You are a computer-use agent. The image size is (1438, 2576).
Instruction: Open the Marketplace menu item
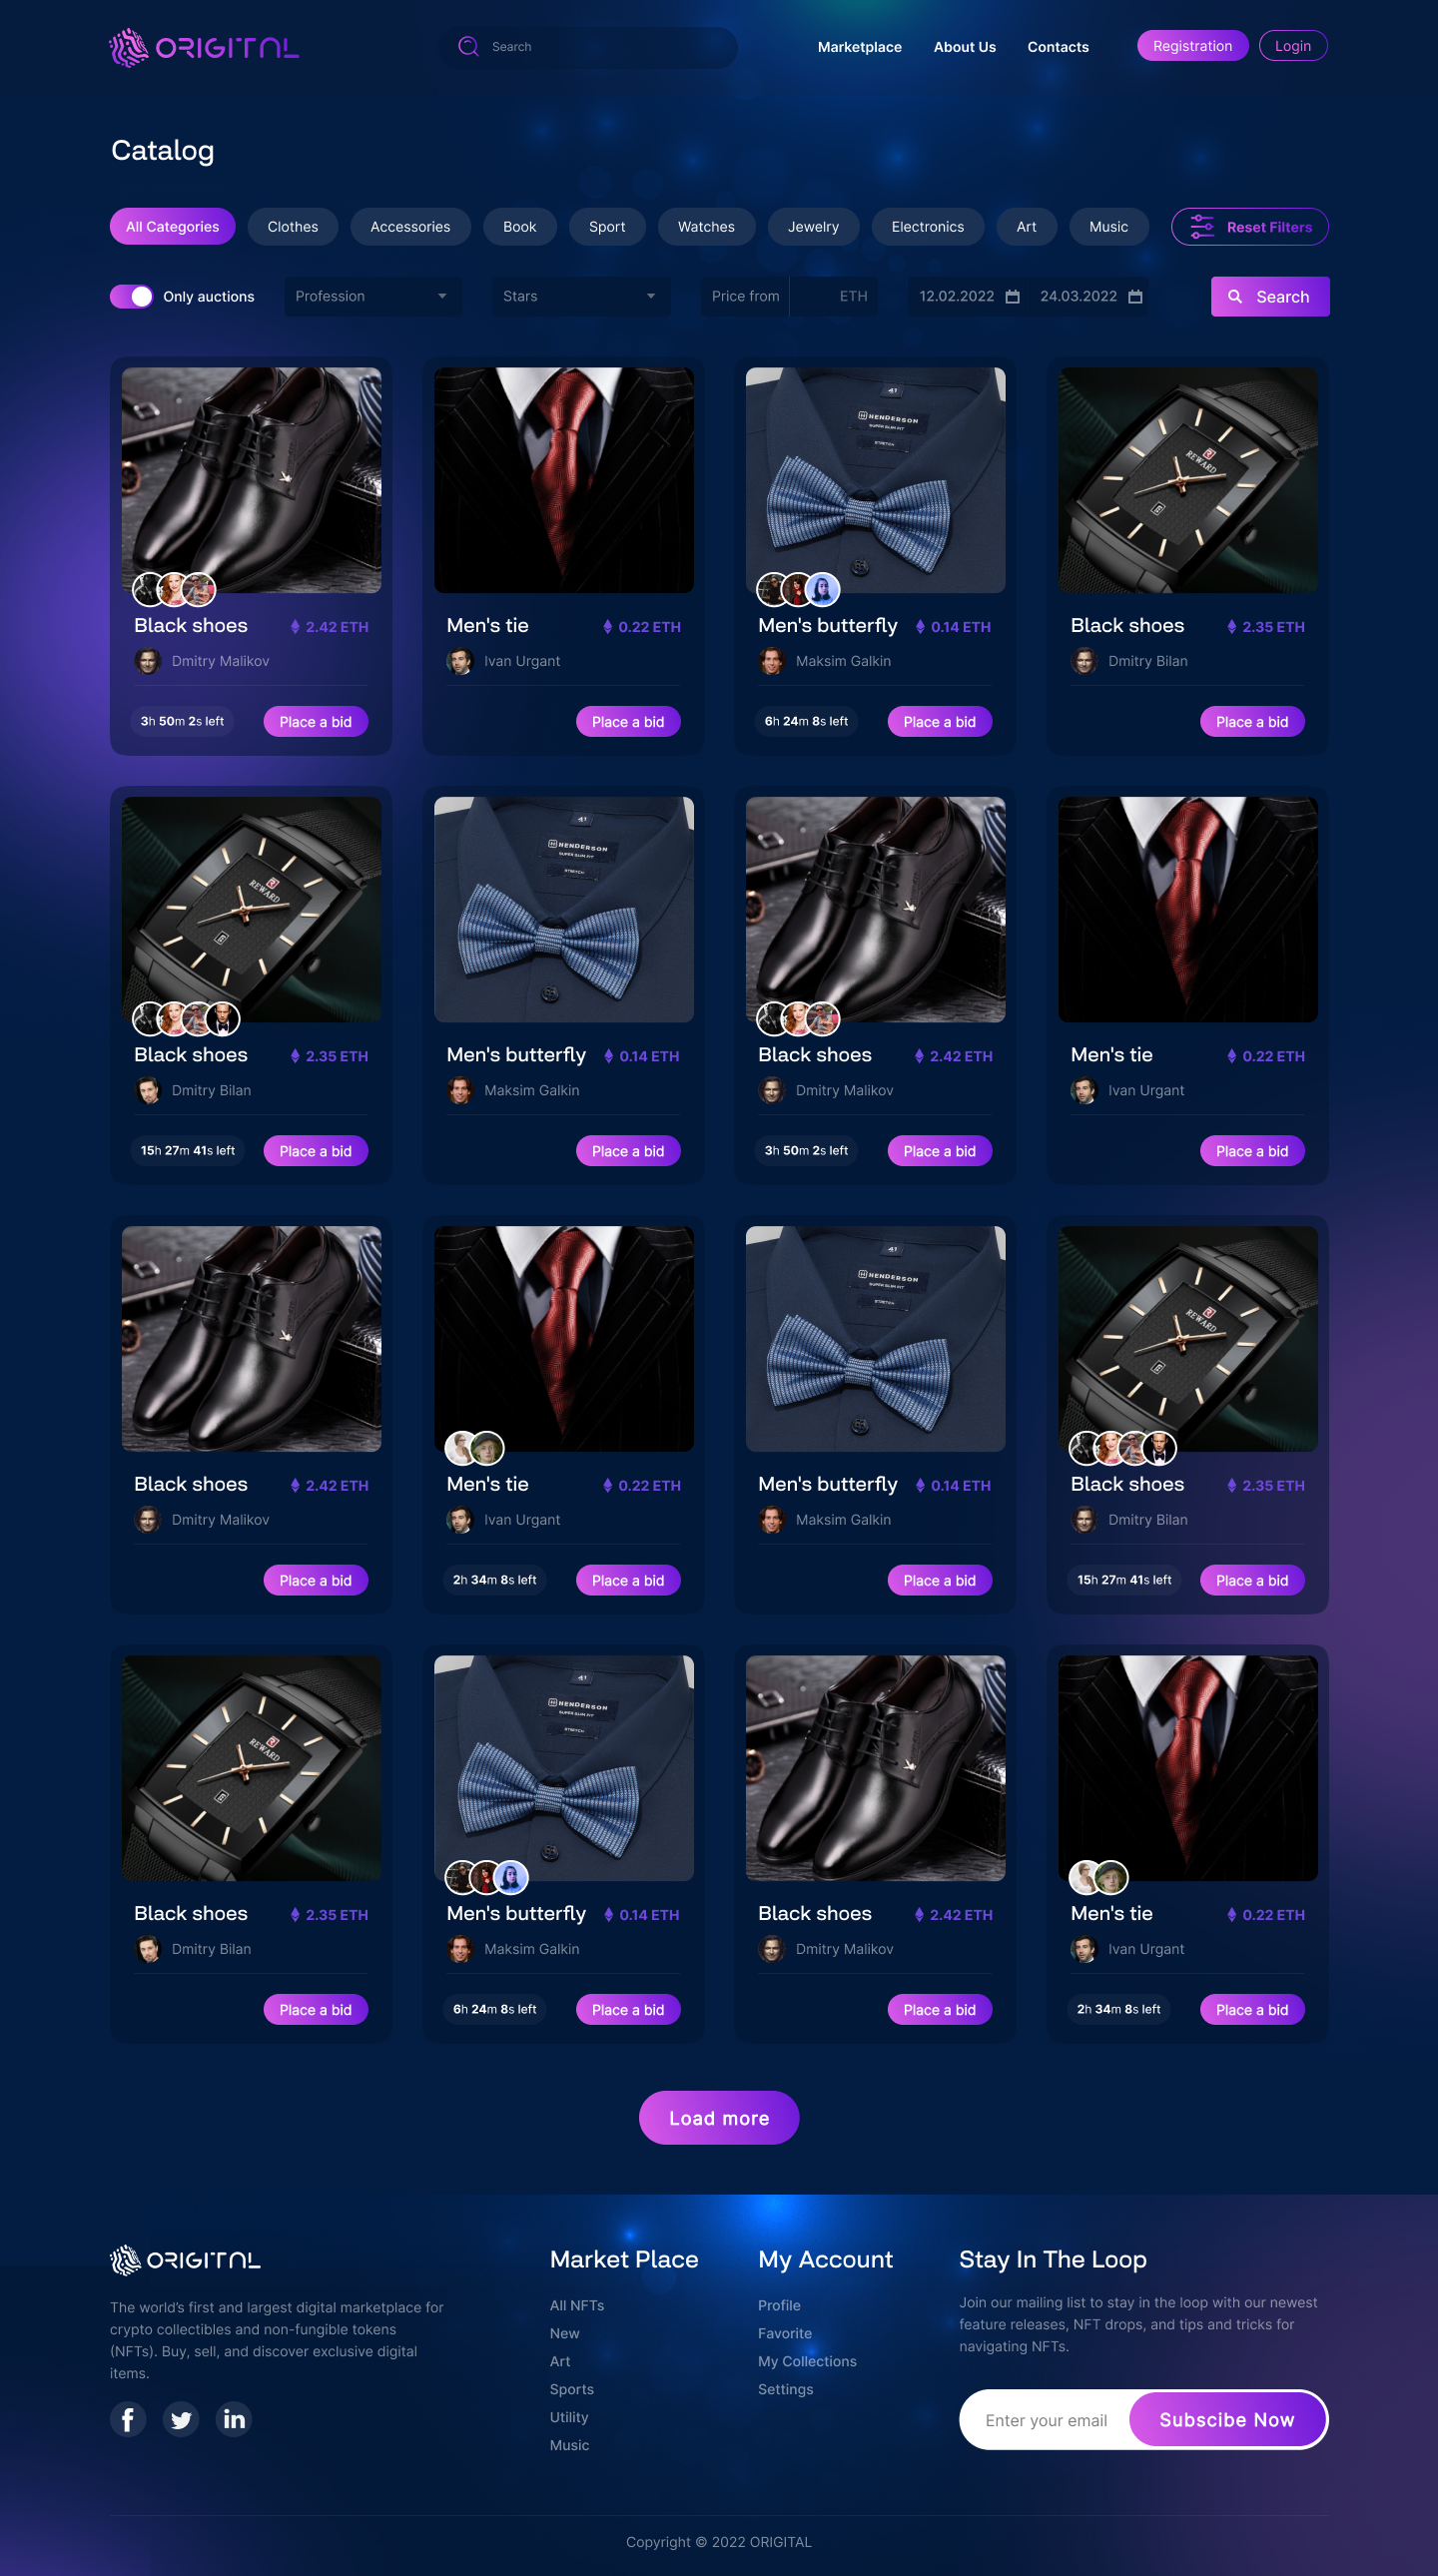click(x=859, y=47)
